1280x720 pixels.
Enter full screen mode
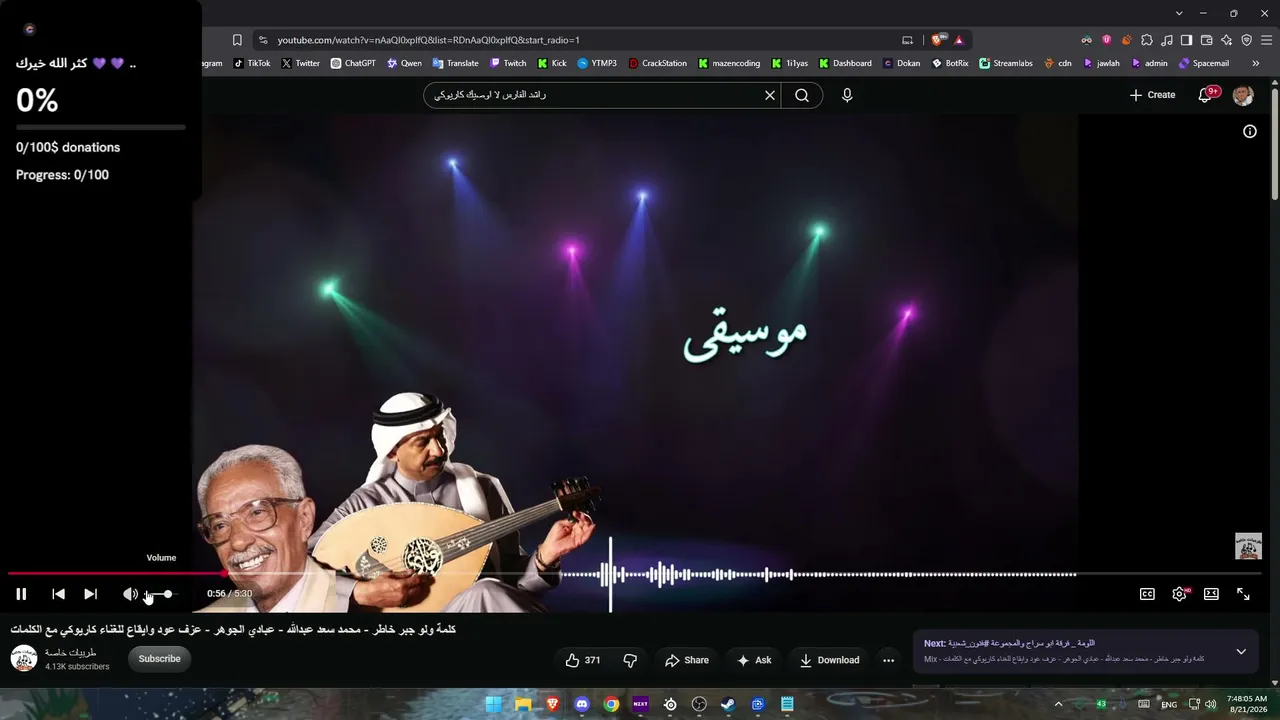(1243, 594)
